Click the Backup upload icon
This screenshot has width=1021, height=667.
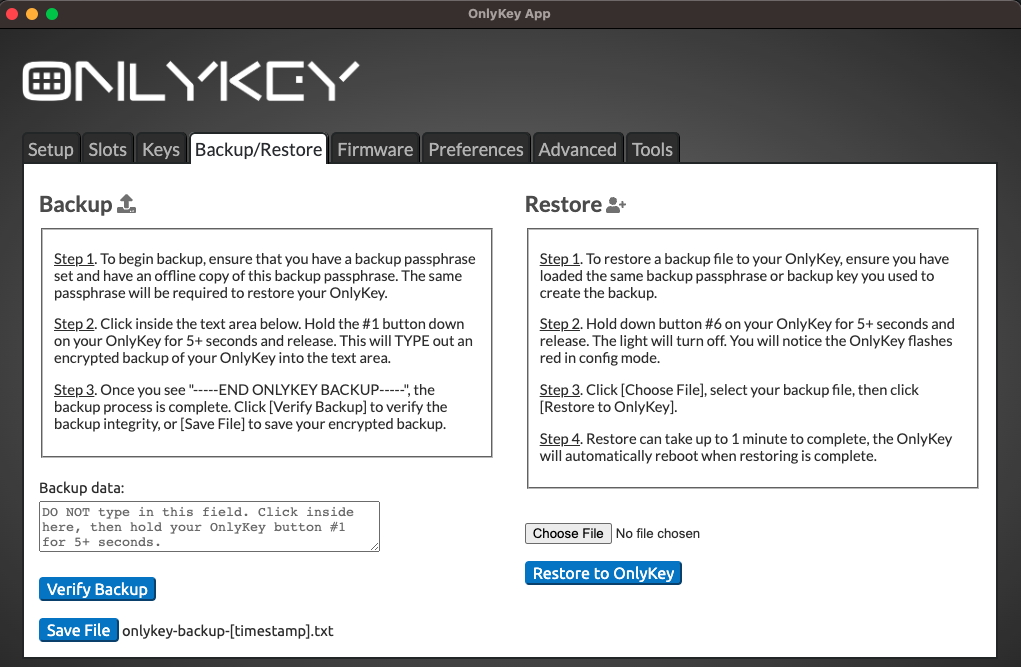coord(126,204)
